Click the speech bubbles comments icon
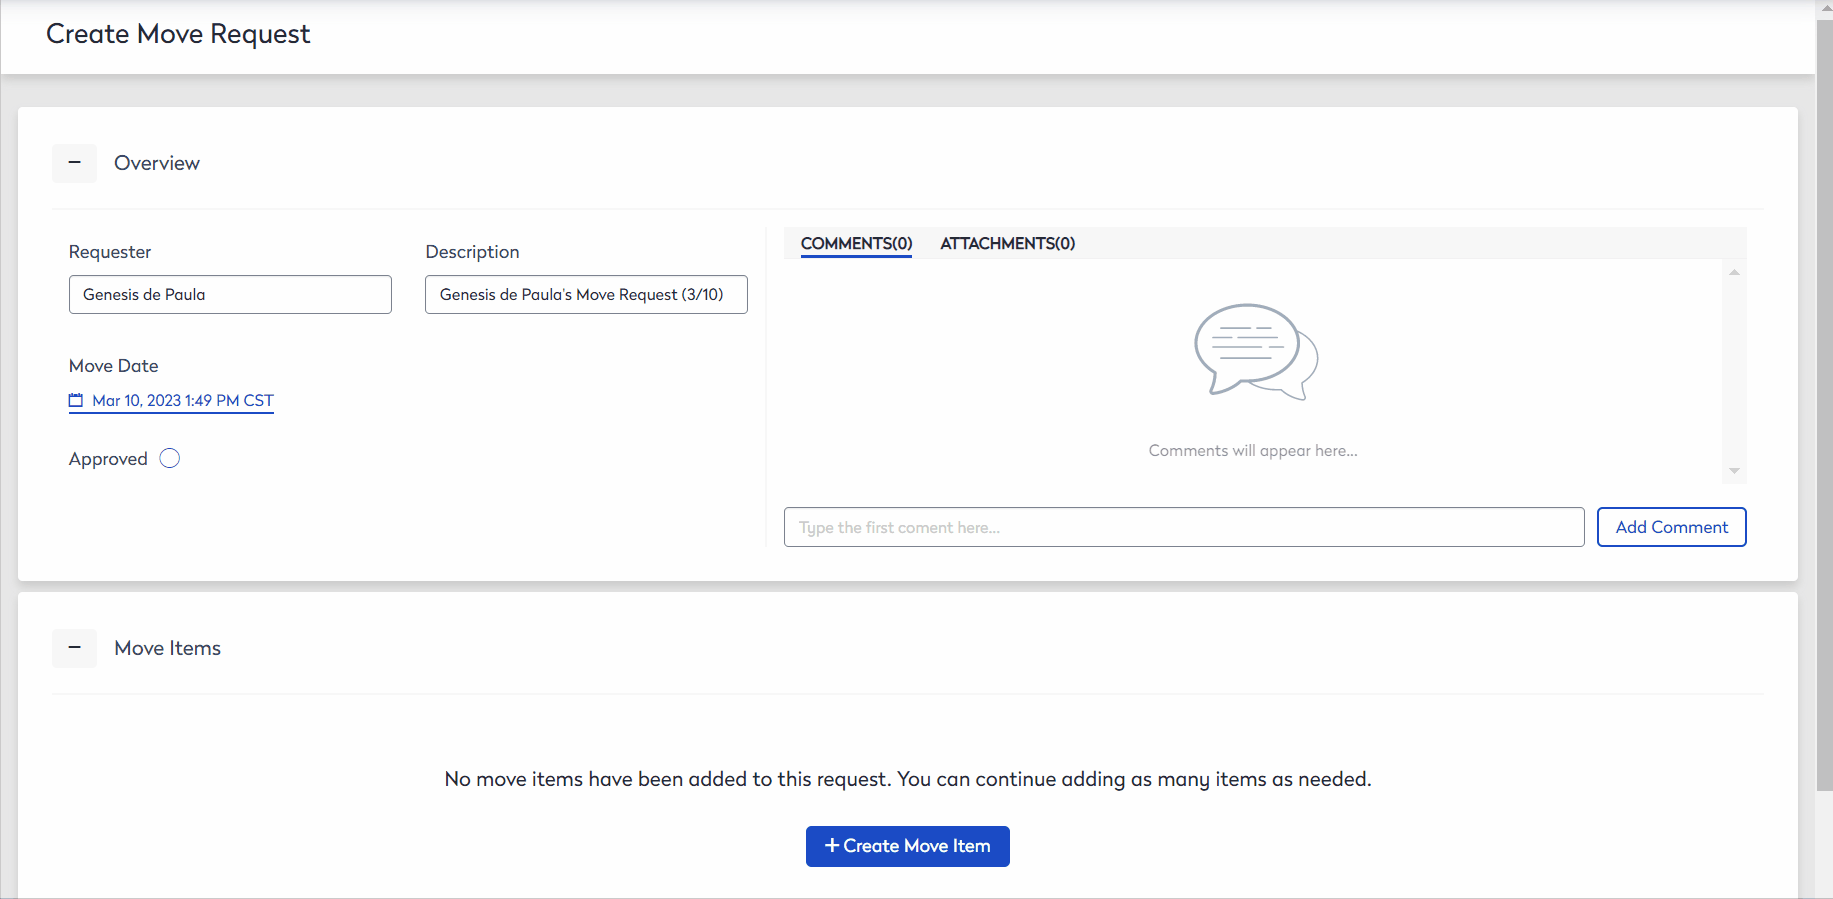Viewport: 1833px width, 899px height. tap(1256, 352)
